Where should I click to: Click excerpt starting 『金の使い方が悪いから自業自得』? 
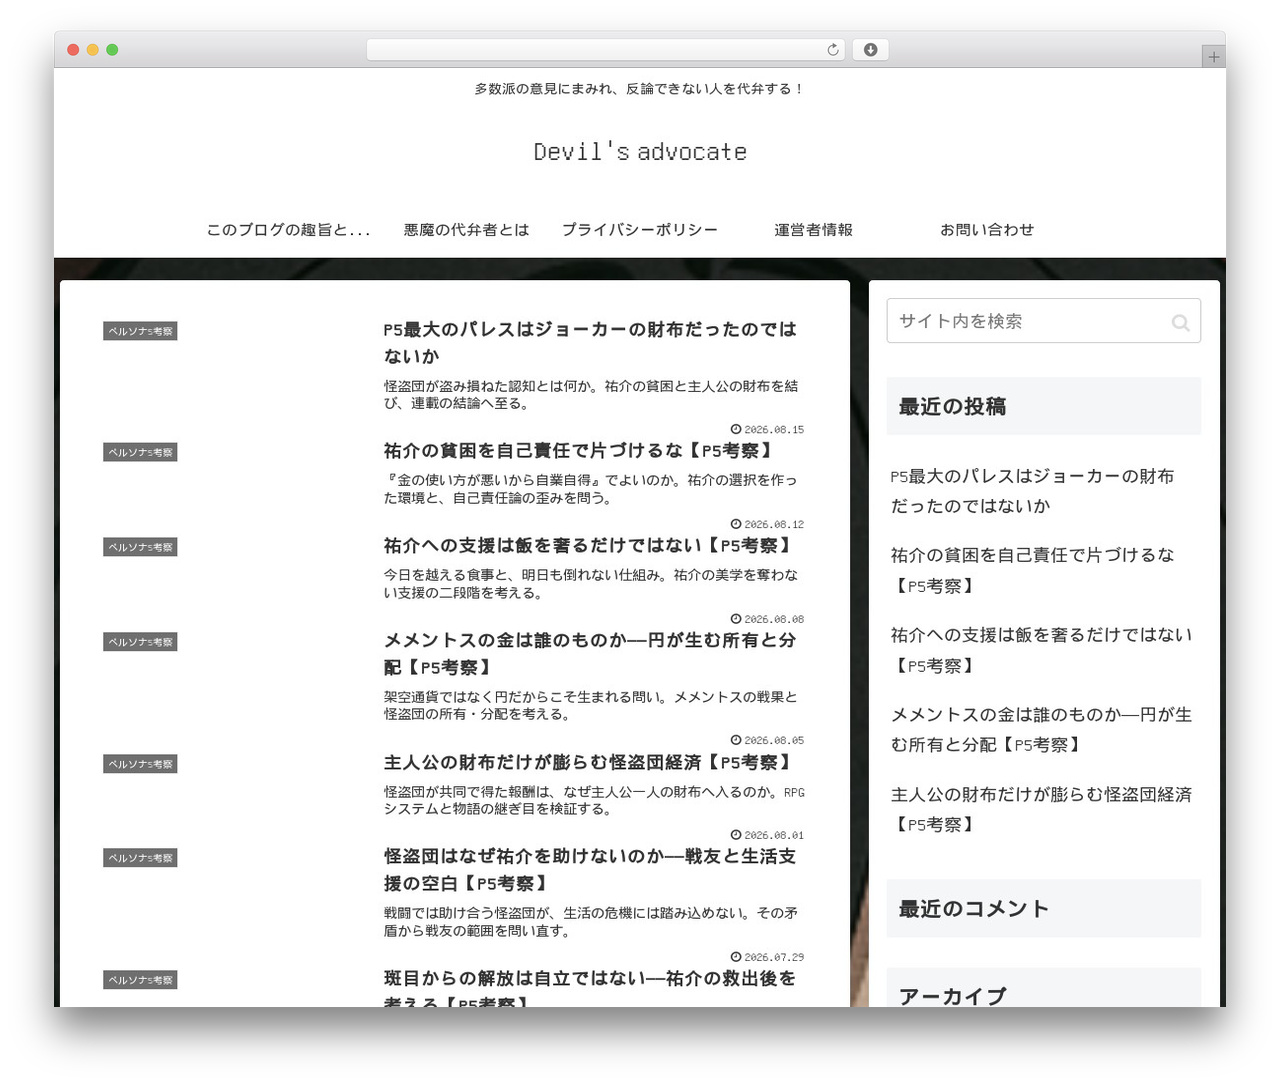(590, 489)
